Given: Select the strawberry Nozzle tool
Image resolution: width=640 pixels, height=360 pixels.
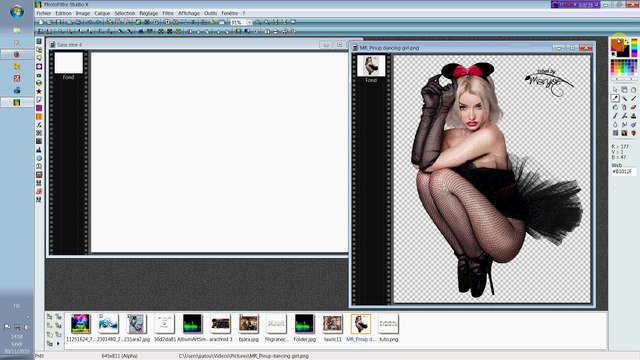Looking at the screenshot, I should [633, 133].
